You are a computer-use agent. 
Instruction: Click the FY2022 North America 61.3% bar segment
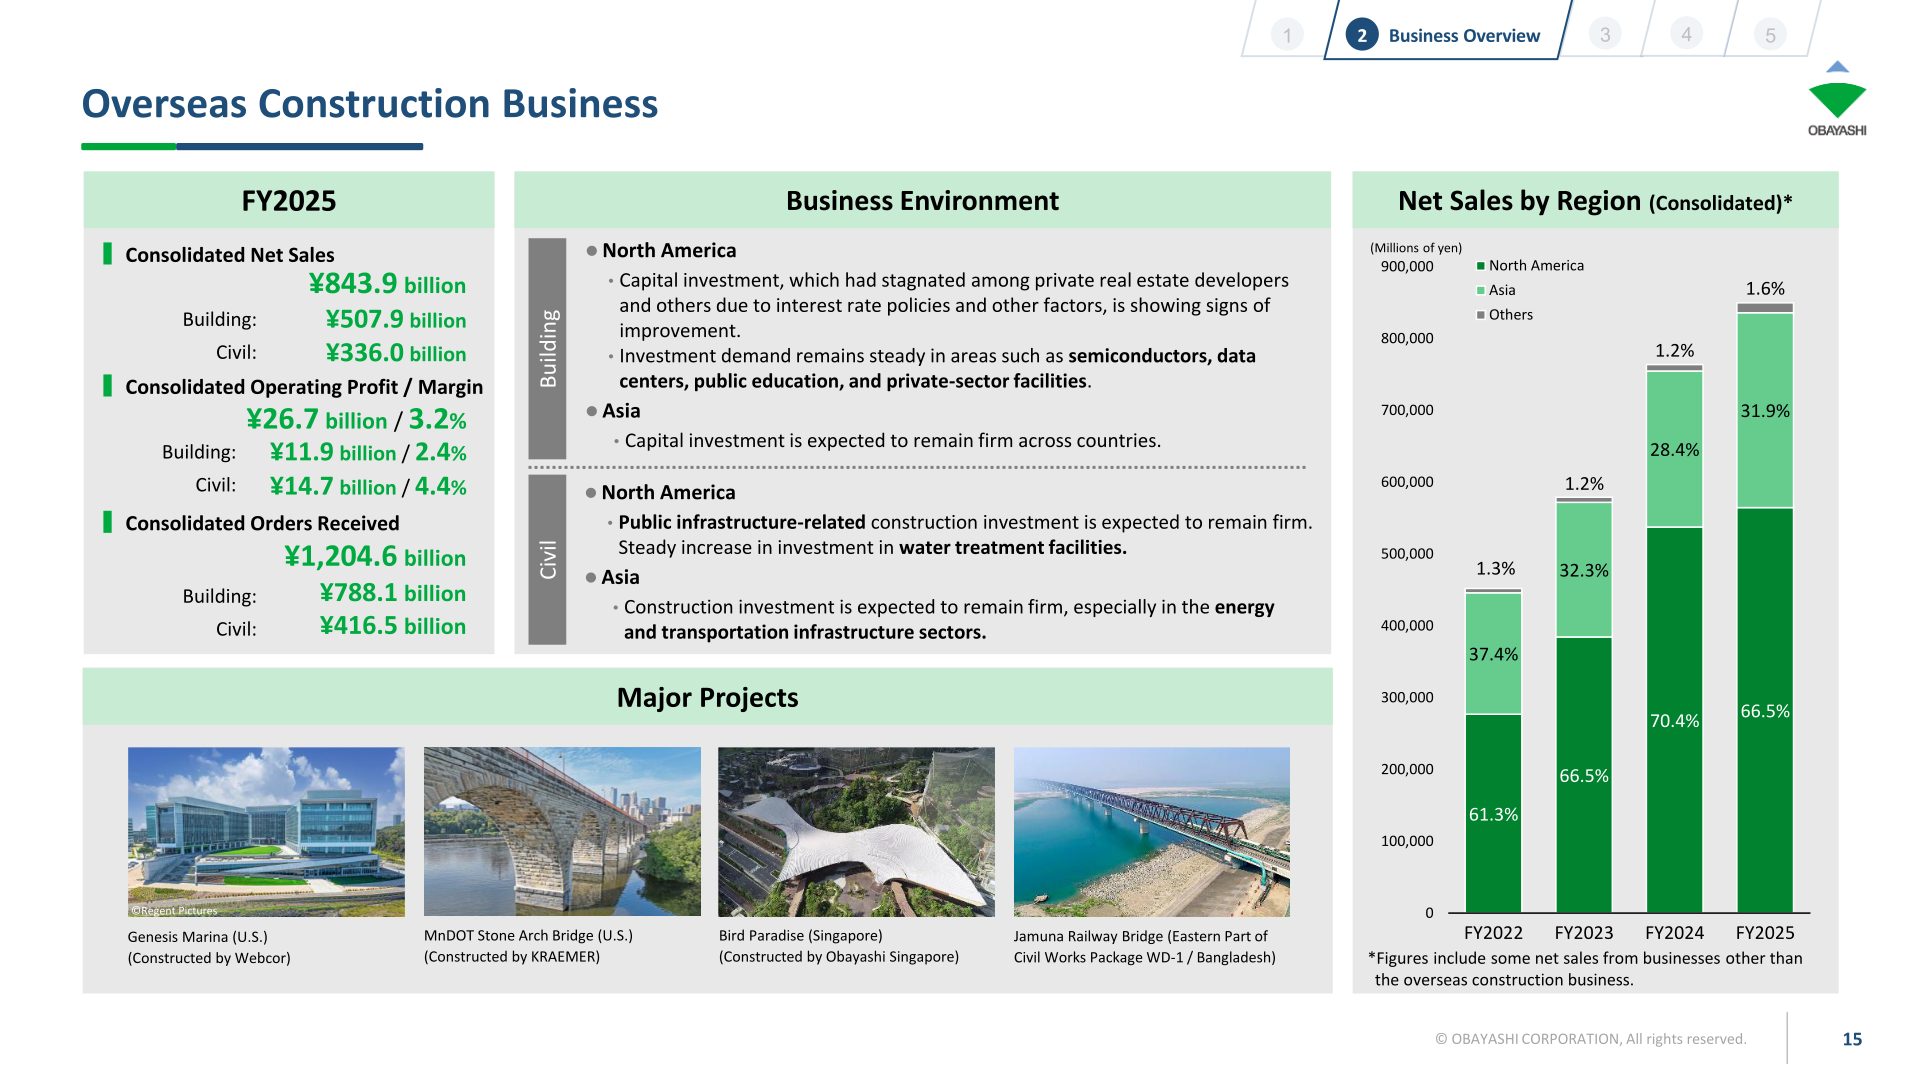(x=1493, y=813)
